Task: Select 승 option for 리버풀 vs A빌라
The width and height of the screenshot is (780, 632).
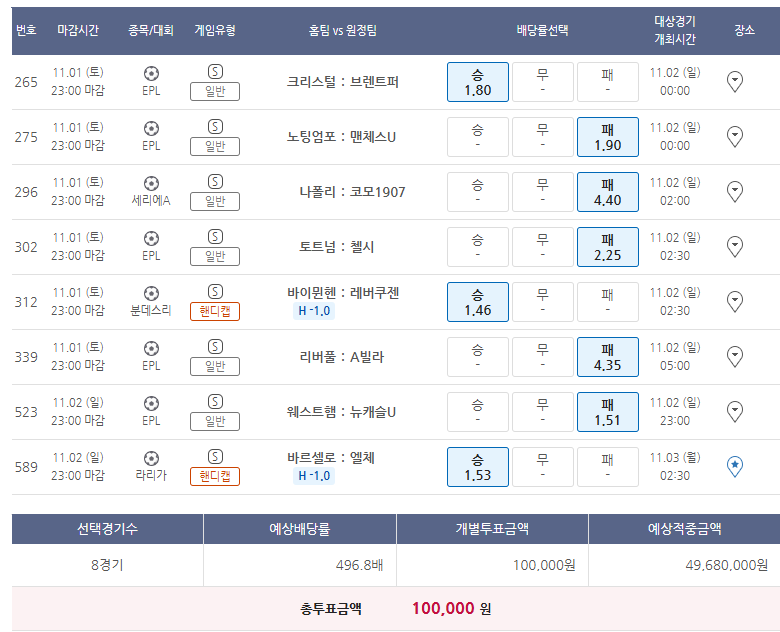Action: pyautogui.click(x=478, y=357)
